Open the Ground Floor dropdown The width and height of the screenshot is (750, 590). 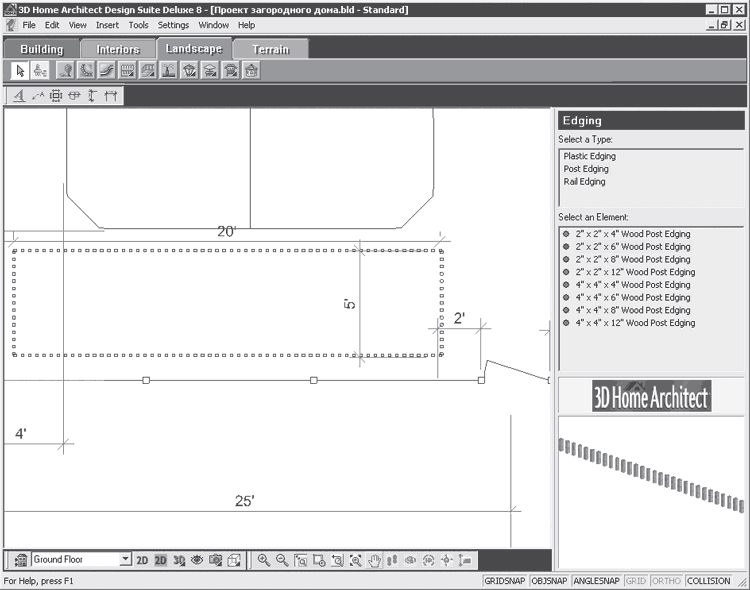[x=125, y=560]
